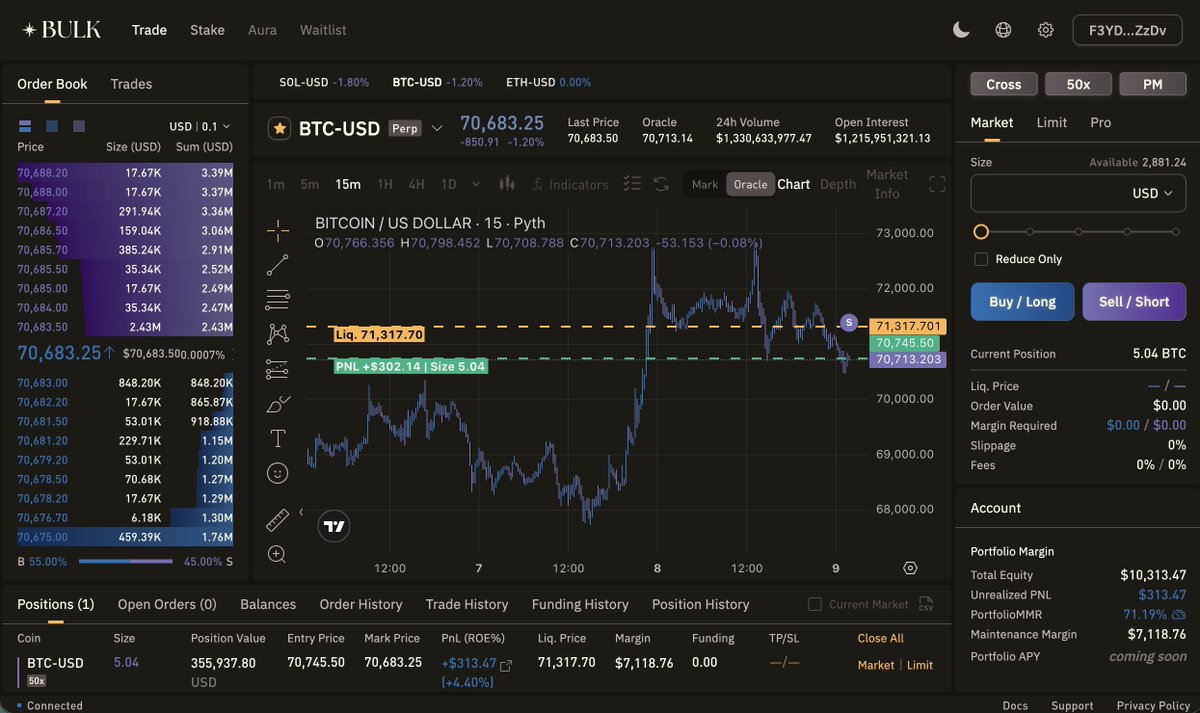
Task: Export positions as CSV
Action: (x=926, y=604)
